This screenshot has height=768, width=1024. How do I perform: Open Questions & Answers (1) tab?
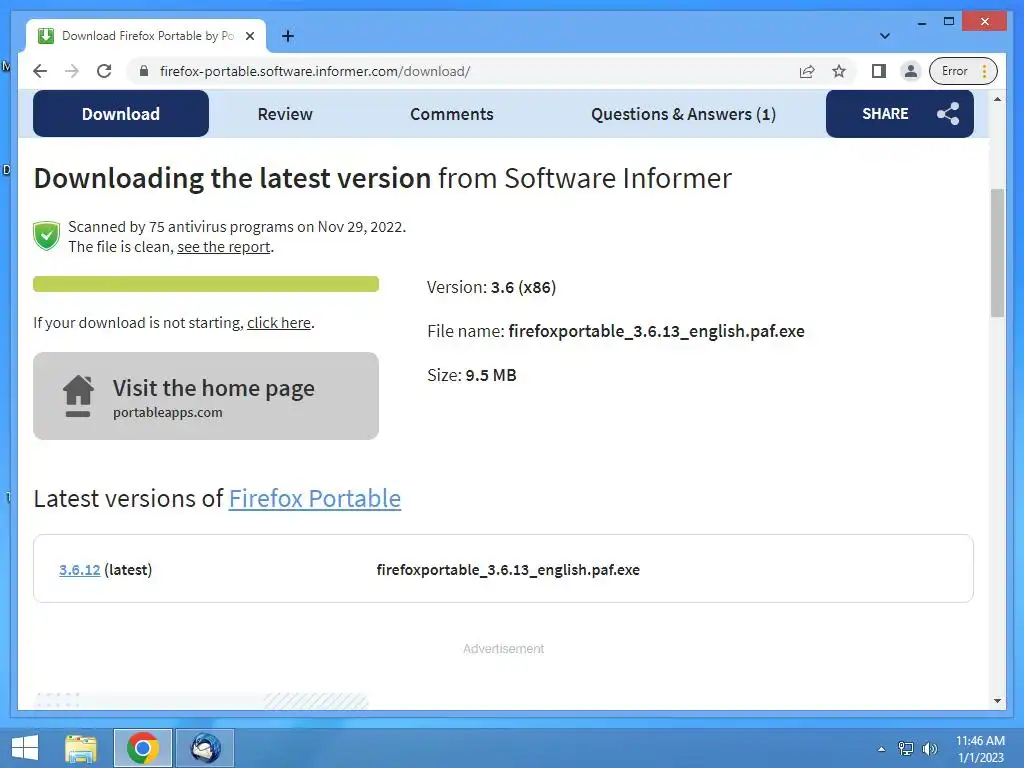coord(683,114)
